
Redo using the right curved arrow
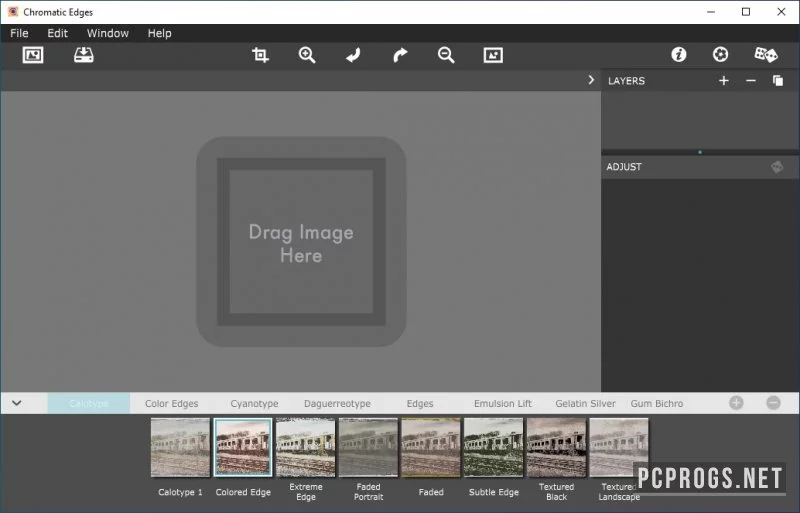(x=401, y=55)
